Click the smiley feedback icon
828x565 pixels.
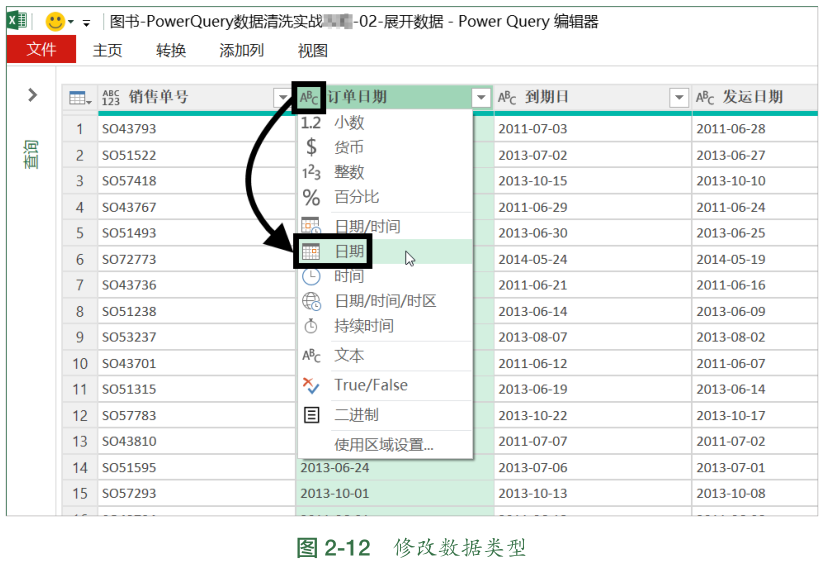pyautogui.click(x=55, y=22)
